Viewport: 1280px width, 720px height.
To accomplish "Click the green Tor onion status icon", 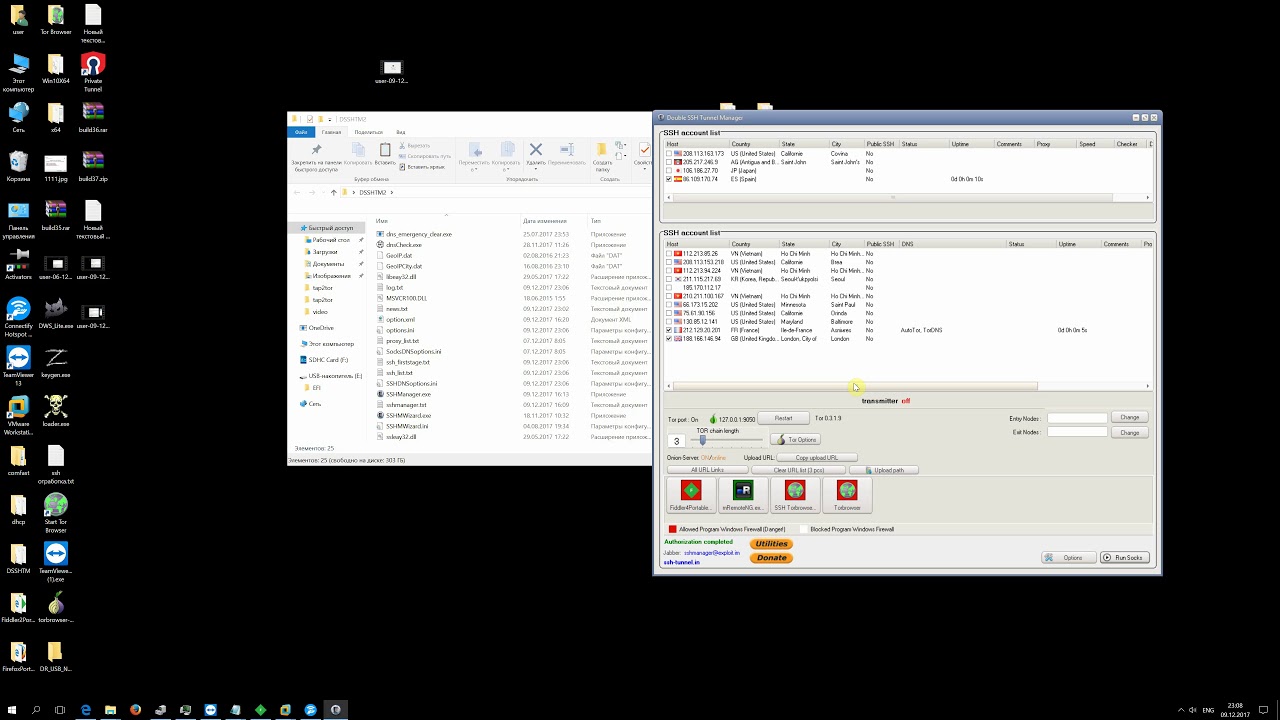I will click(713, 419).
